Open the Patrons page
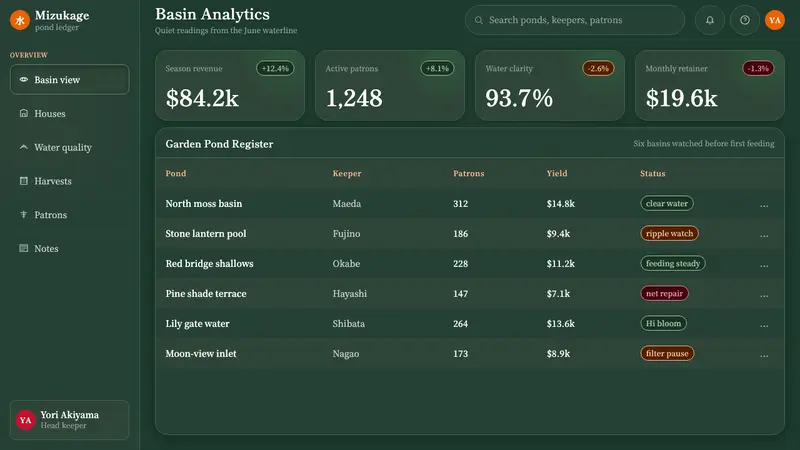 coord(69,214)
